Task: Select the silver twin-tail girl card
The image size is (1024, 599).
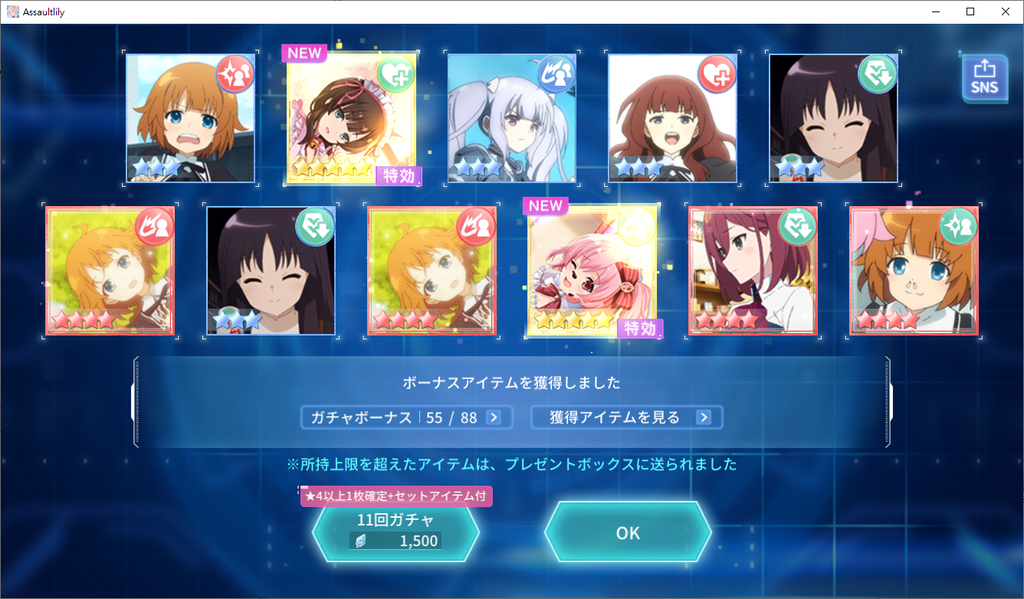Action: (x=512, y=118)
